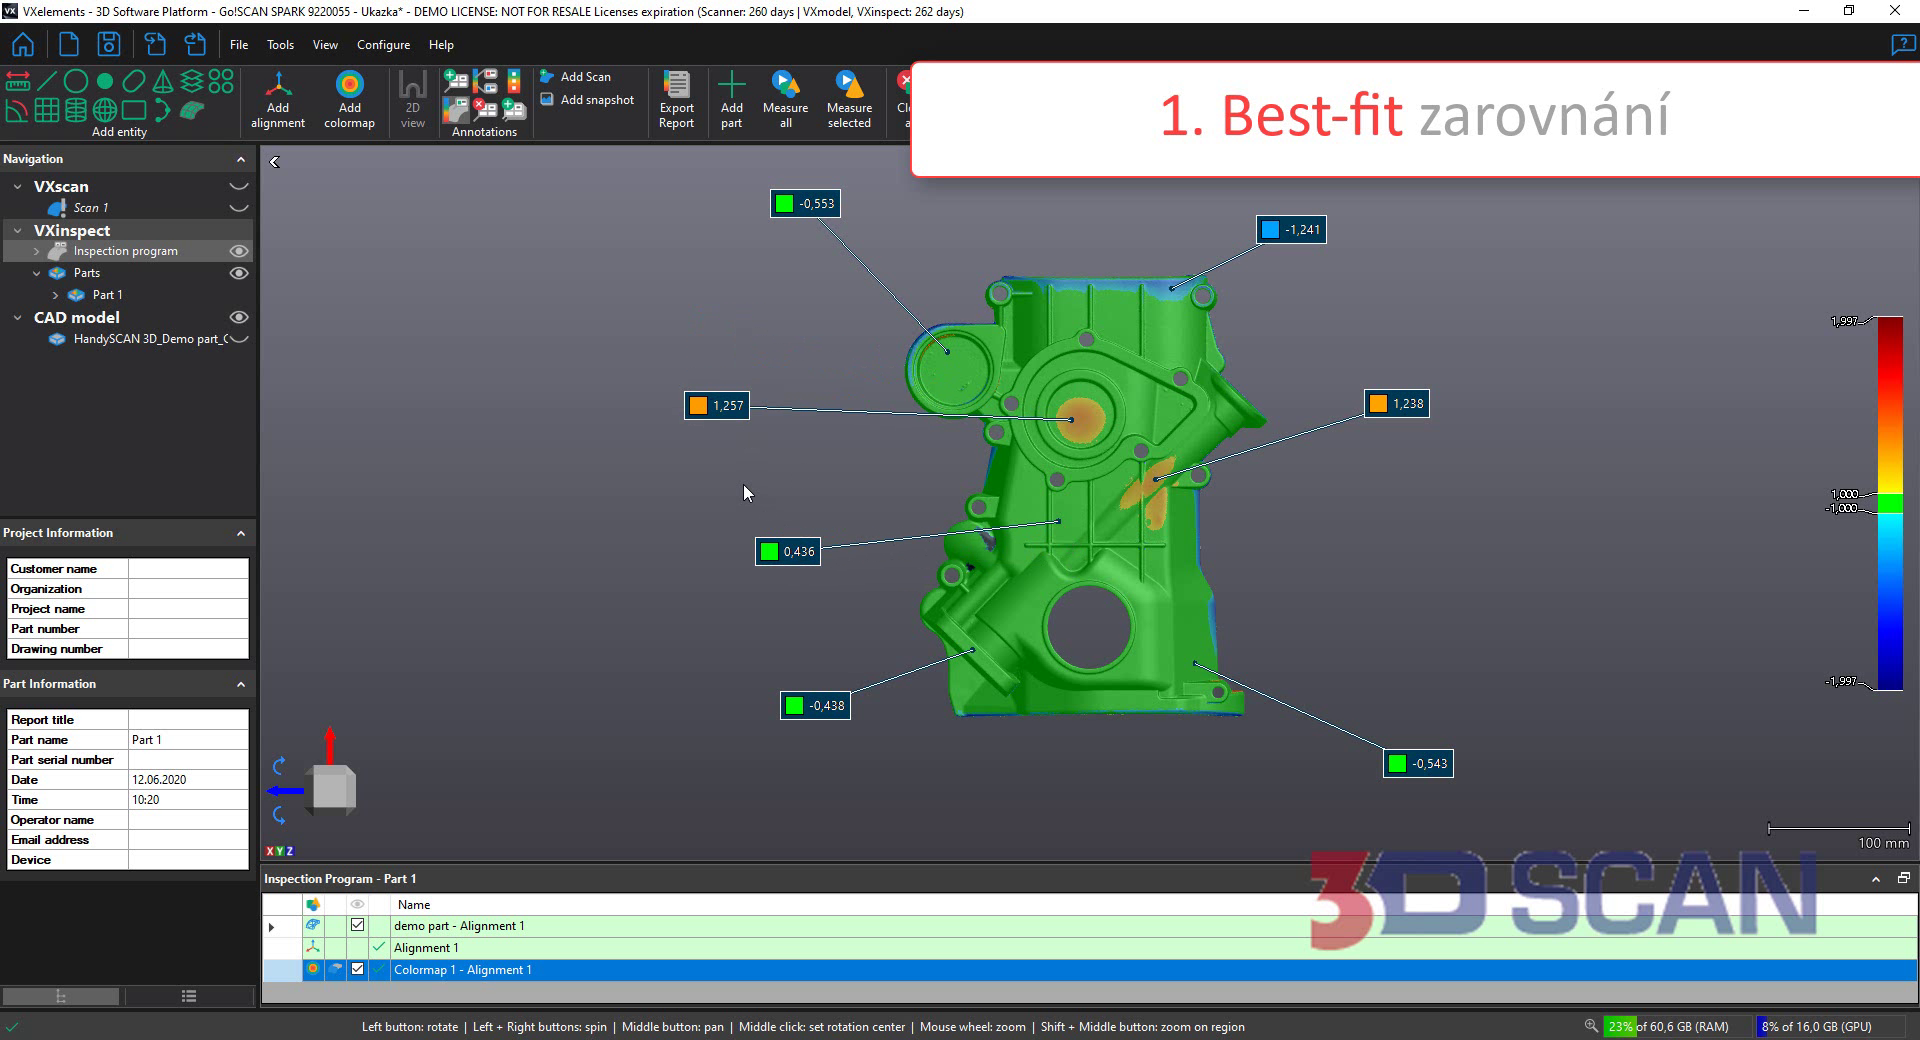This screenshot has height=1040, width=1920.
Task: Collapse the VXscan tree section
Action: click(17, 187)
